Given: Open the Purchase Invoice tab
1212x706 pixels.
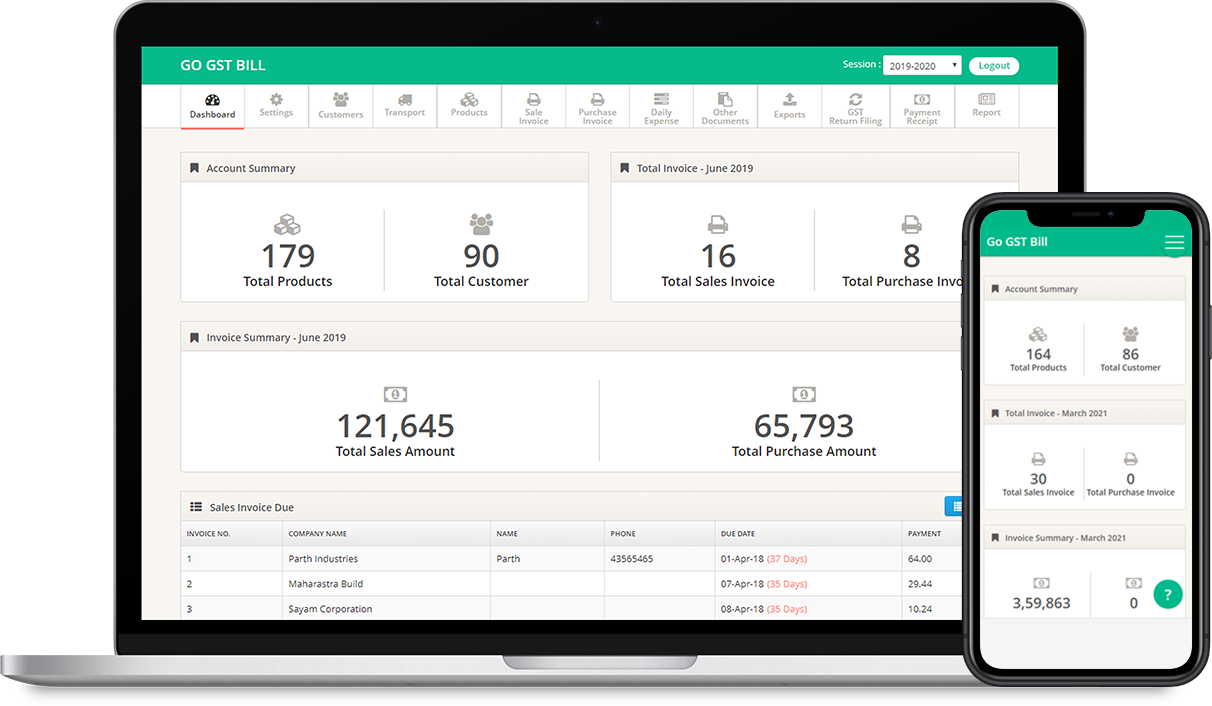Looking at the screenshot, I should pos(597,107).
